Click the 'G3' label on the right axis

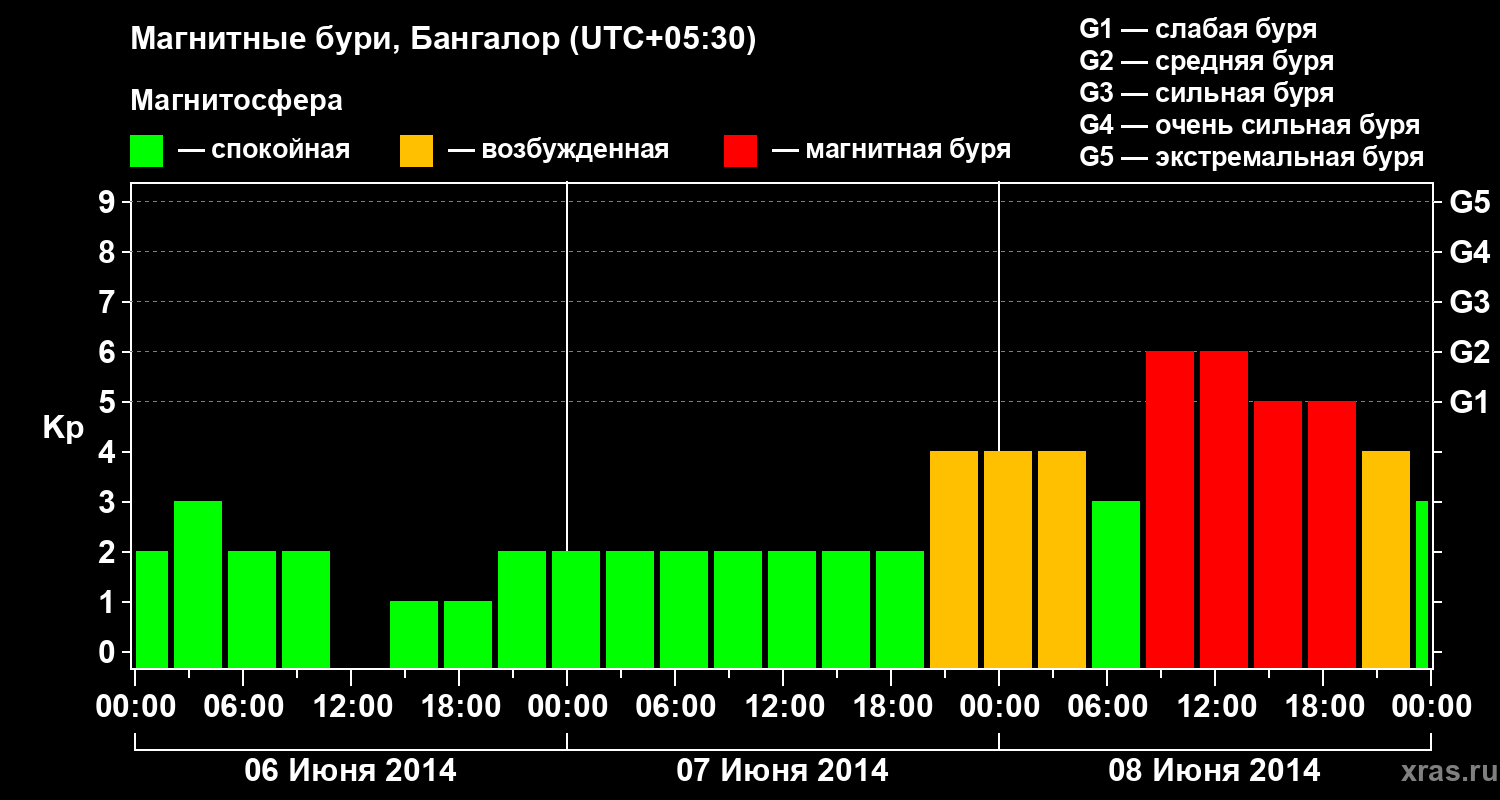pos(1469,302)
